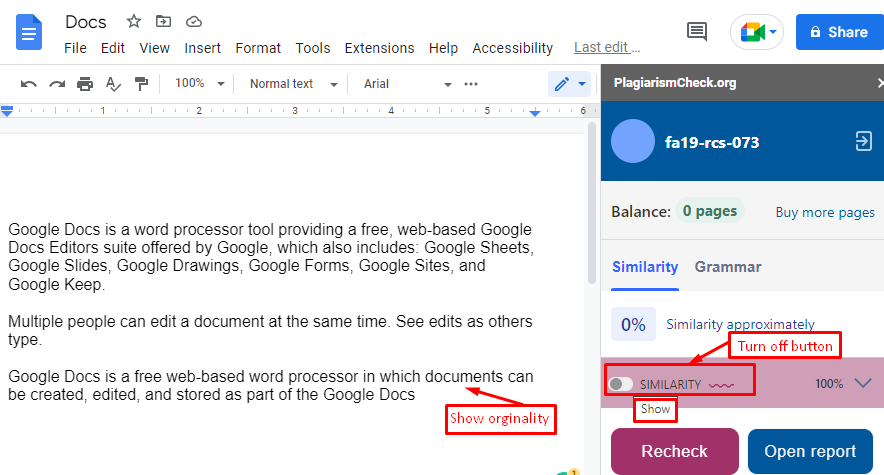
Task: Check the cloud save status icon
Action: point(194,21)
